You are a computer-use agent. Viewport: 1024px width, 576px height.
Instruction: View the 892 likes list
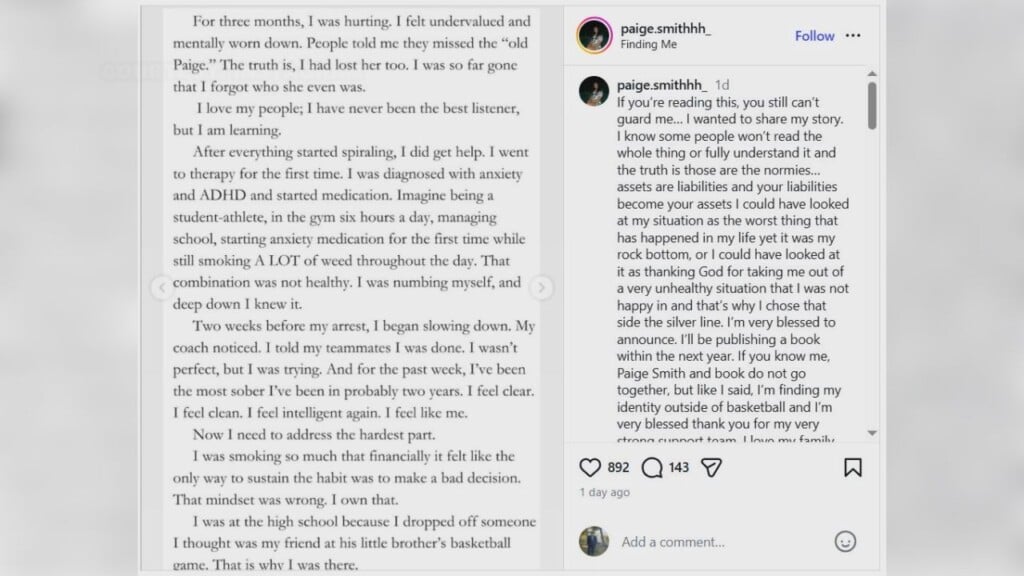(x=618, y=467)
